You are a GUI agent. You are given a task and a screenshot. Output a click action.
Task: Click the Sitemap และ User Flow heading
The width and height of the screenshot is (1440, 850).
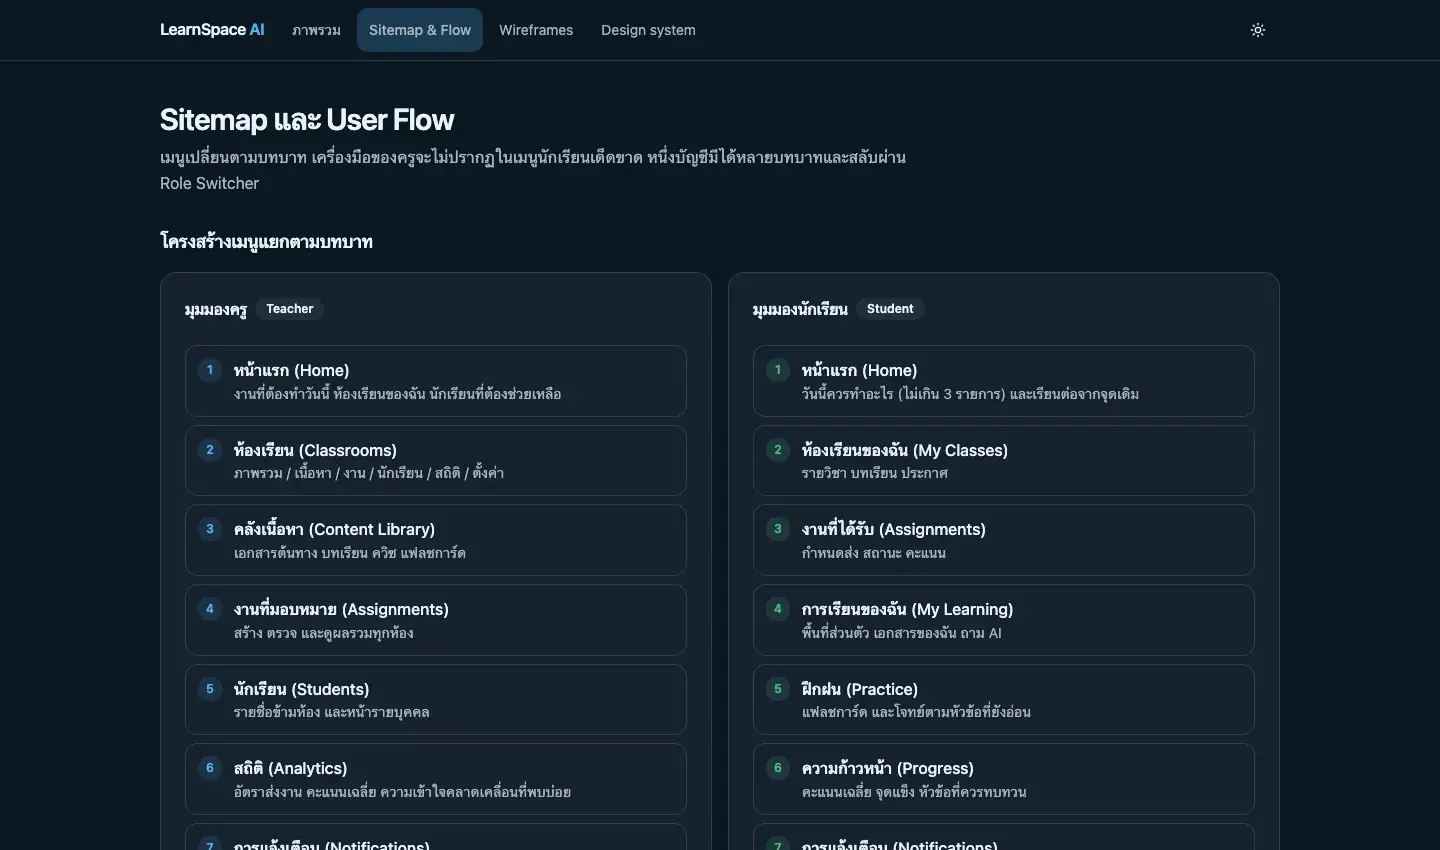[x=307, y=120]
